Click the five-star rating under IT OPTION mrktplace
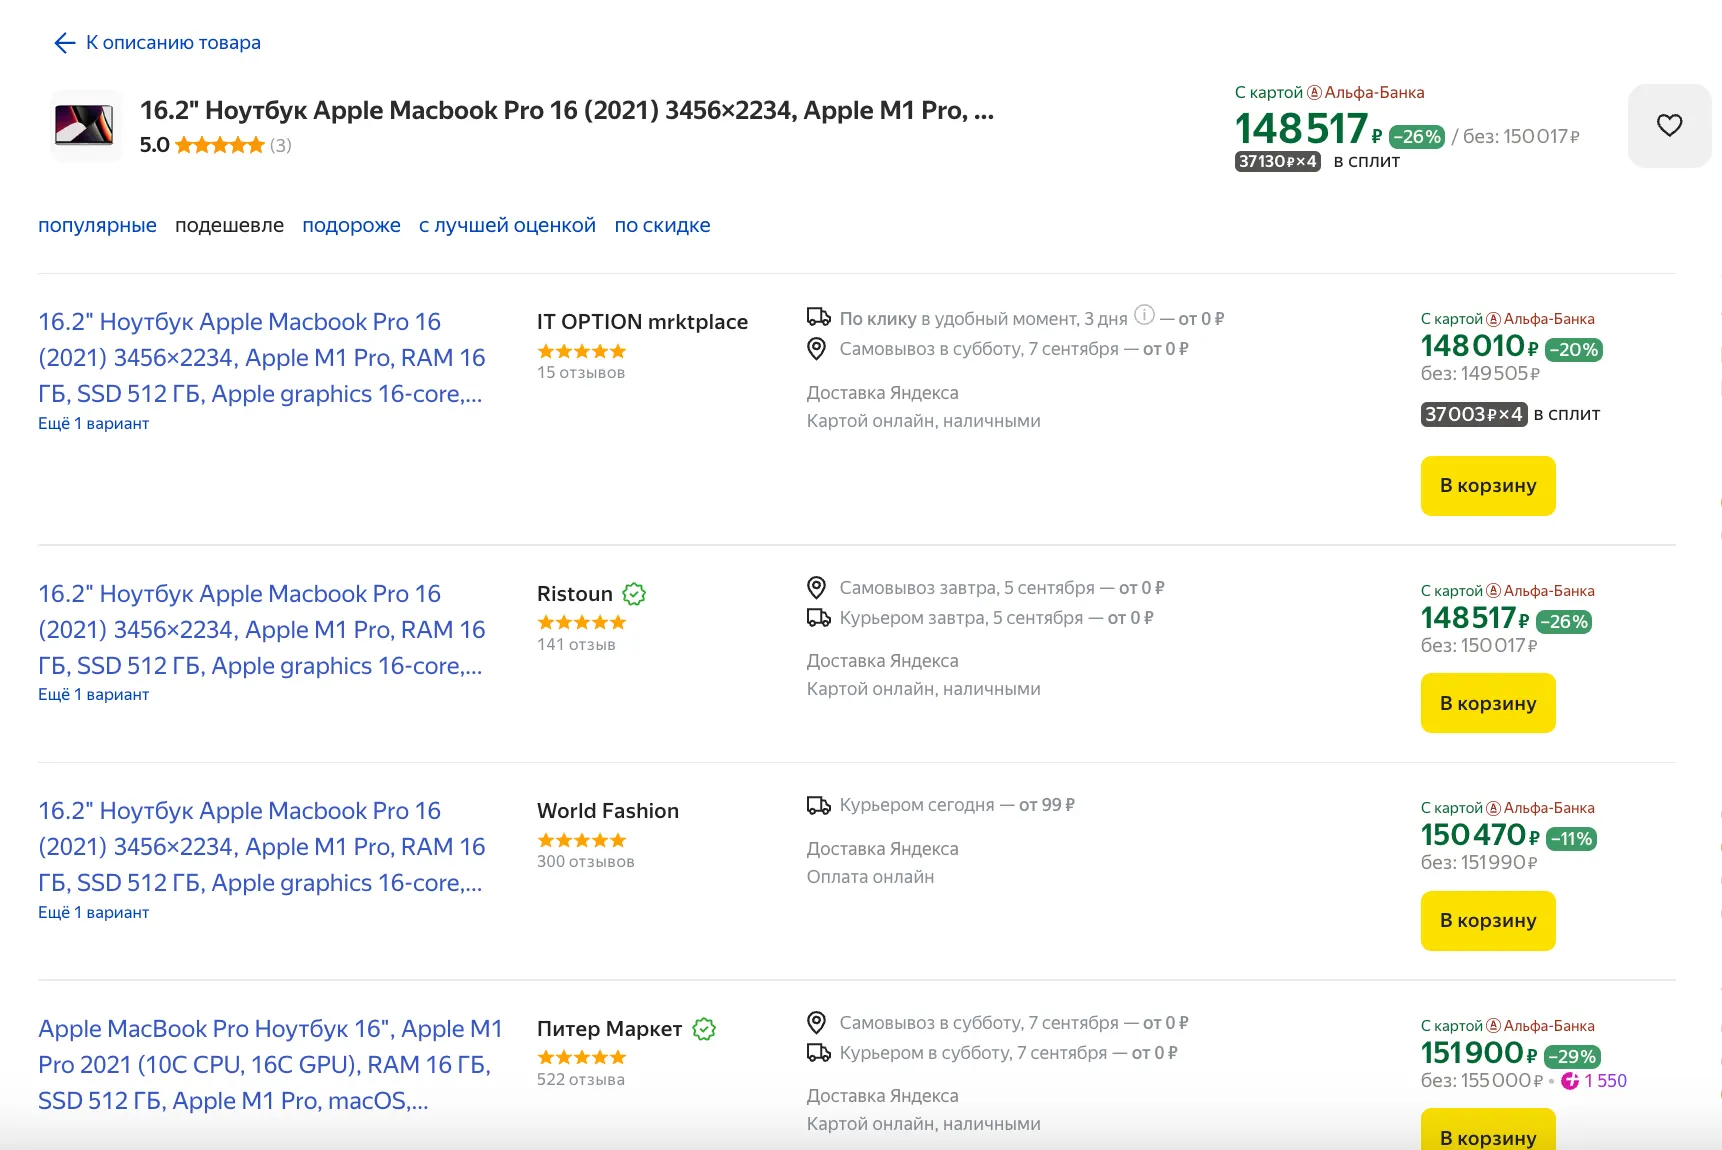Image resolution: width=1722 pixels, height=1150 pixels. click(581, 351)
